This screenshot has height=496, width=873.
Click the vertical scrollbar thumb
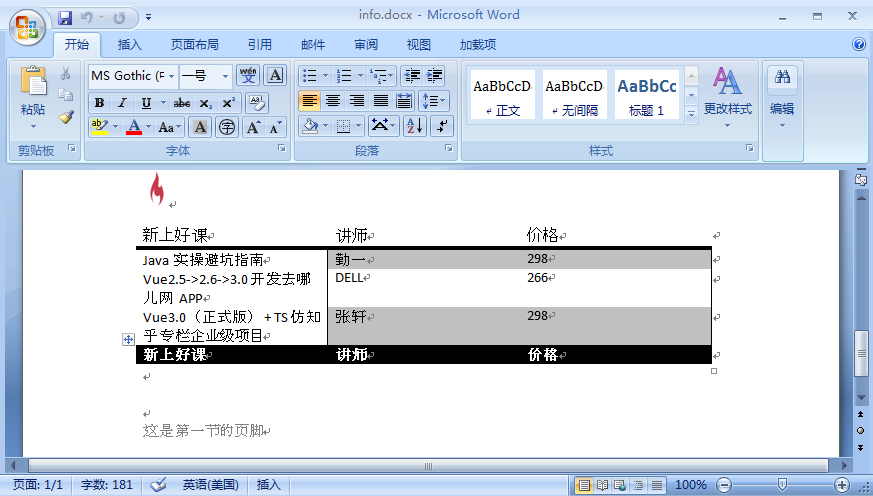pos(861,353)
